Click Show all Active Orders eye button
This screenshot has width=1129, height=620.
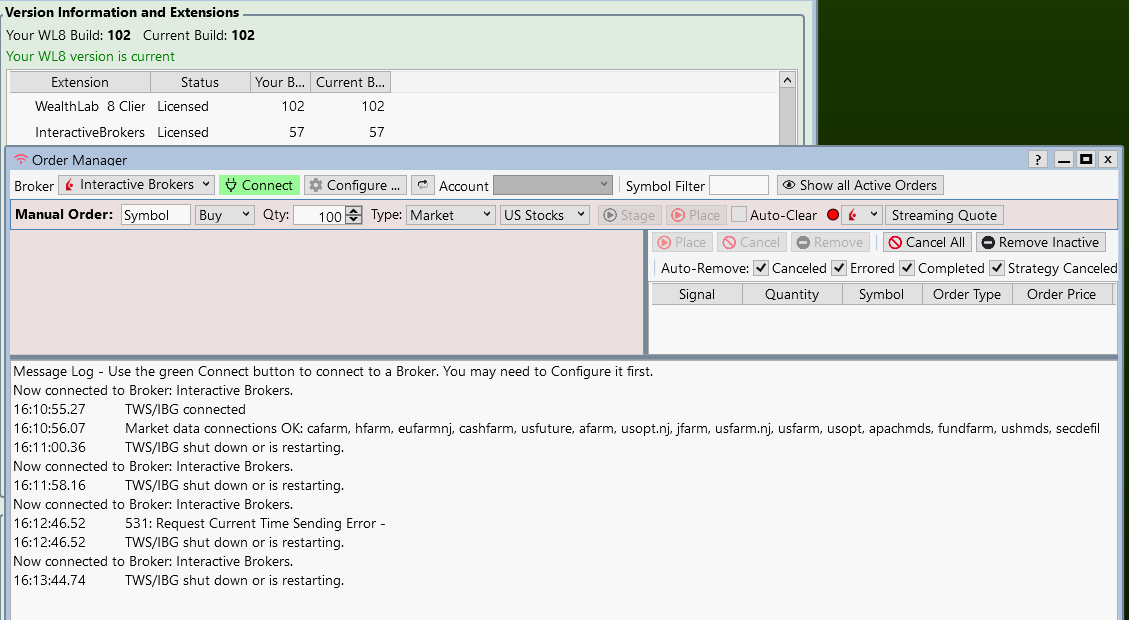(859, 185)
